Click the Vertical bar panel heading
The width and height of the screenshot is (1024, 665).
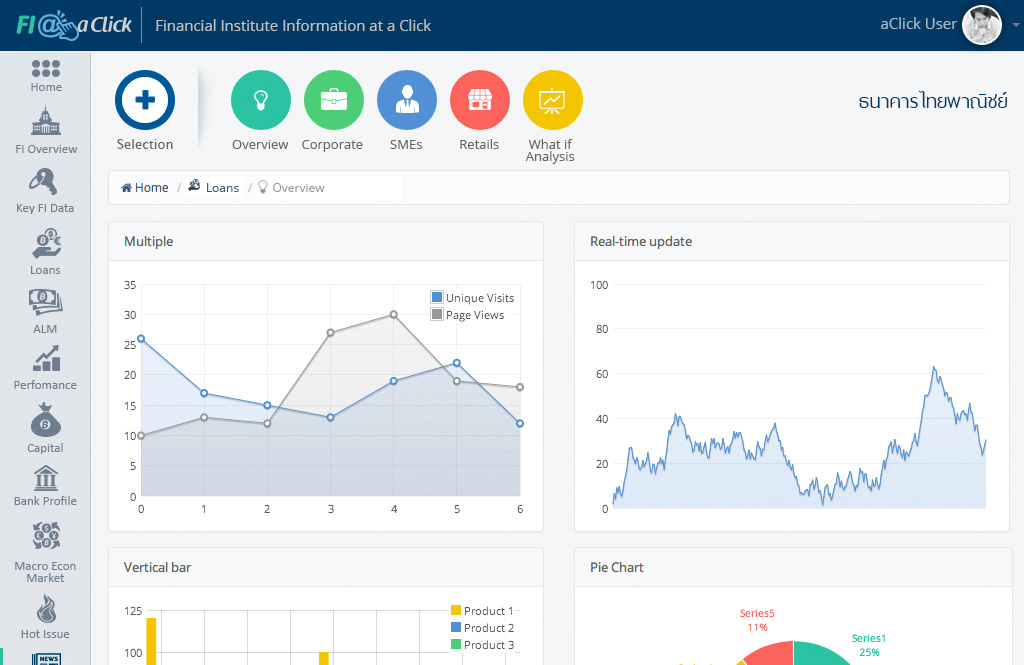(157, 567)
